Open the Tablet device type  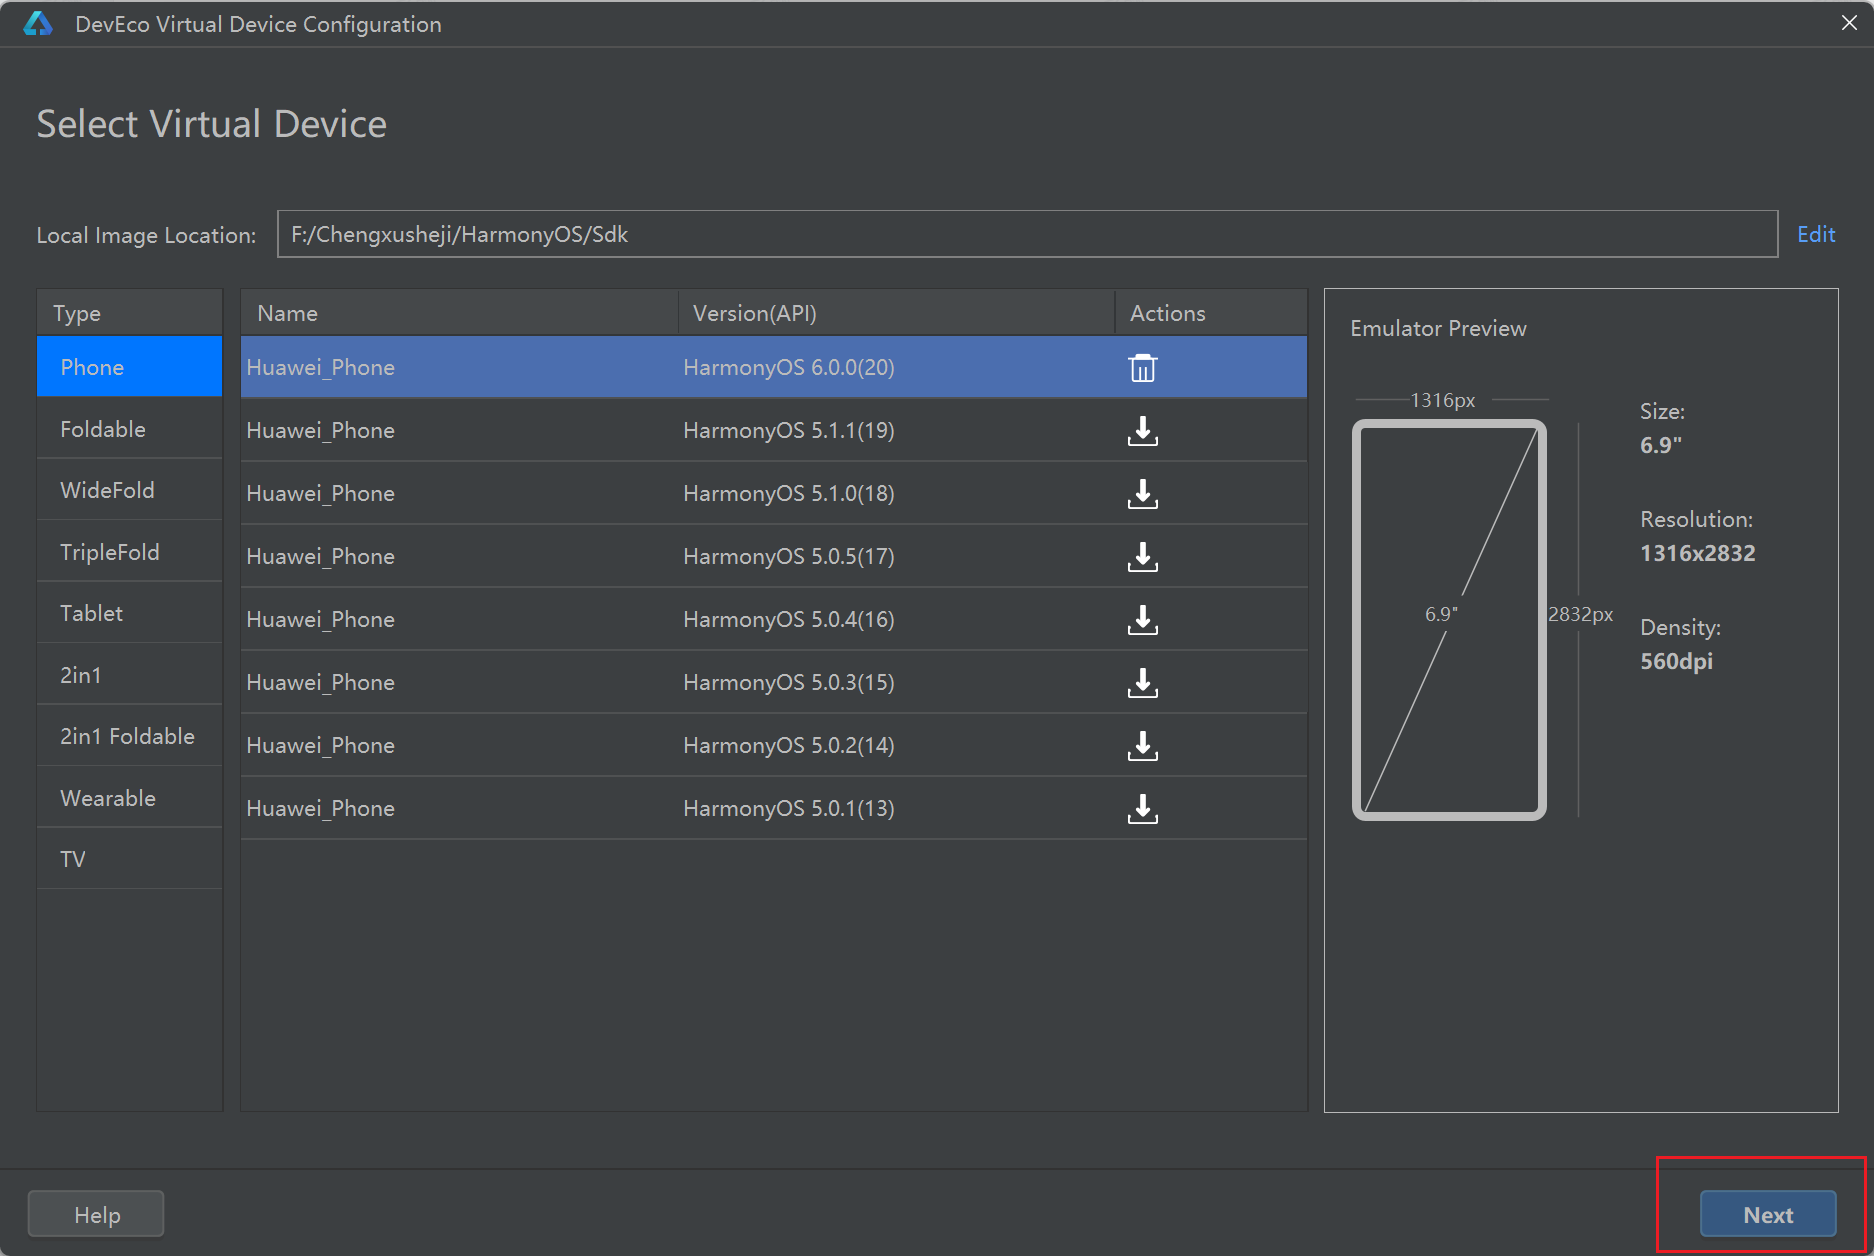coord(91,613)
